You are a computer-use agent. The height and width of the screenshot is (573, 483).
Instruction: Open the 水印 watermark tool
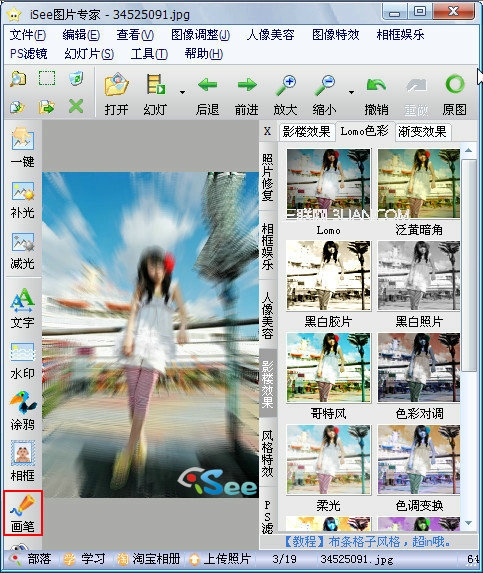point(23,360)
